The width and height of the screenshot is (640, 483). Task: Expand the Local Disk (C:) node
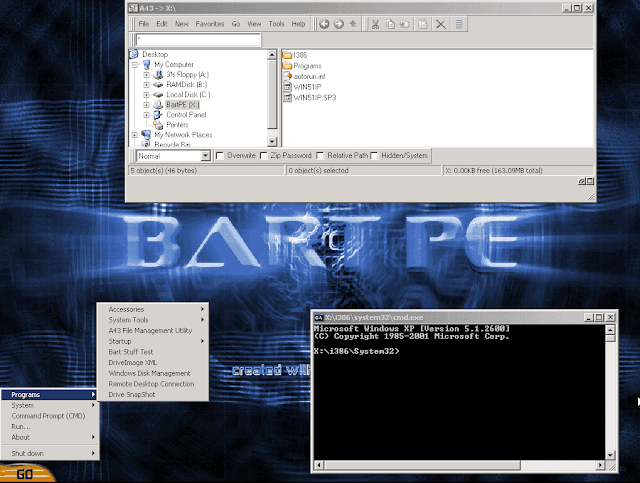(147, 95)
